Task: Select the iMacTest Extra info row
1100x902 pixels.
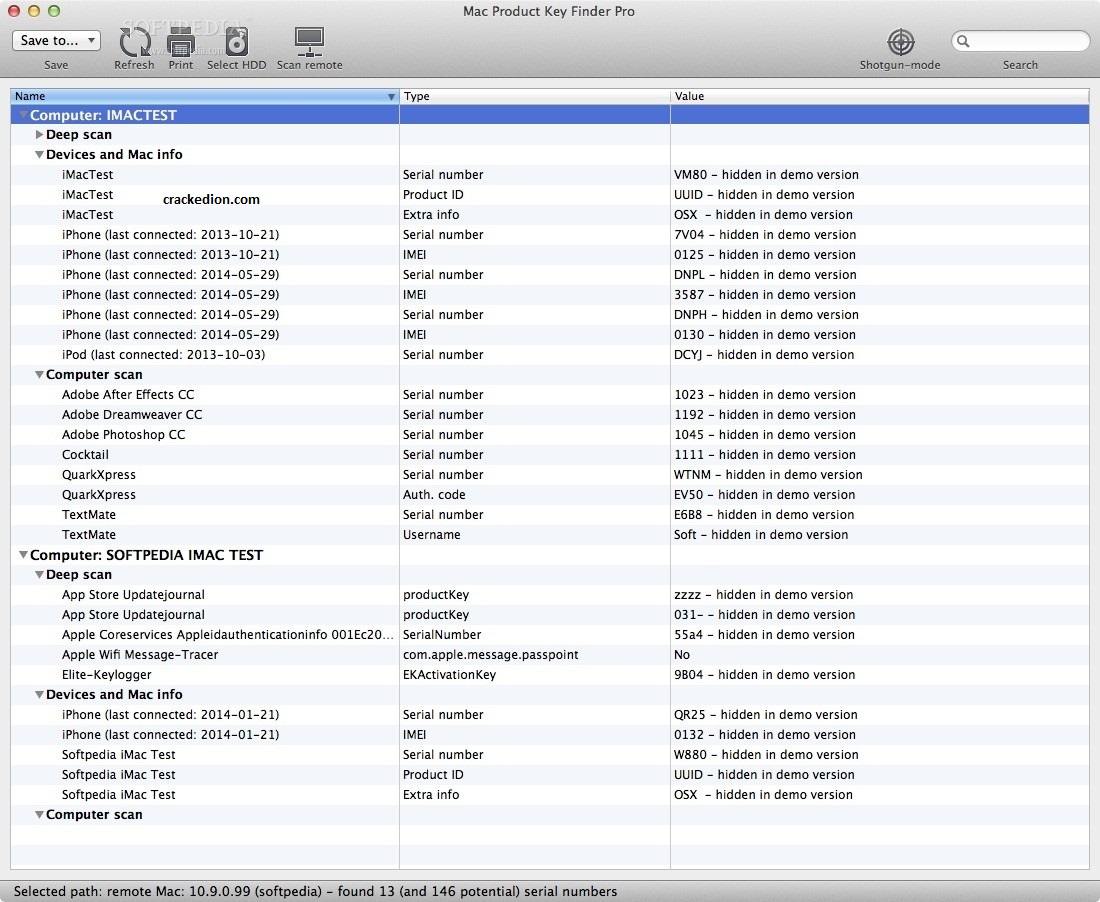Action: coord(550,215)
